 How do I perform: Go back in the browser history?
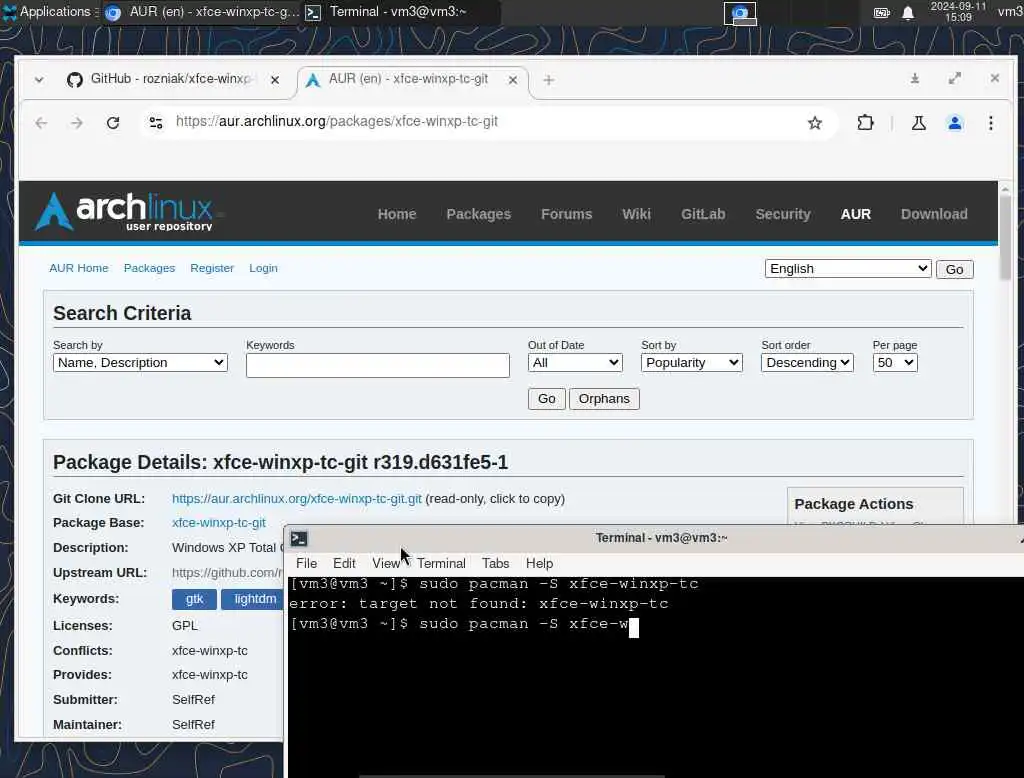(41, 123)
